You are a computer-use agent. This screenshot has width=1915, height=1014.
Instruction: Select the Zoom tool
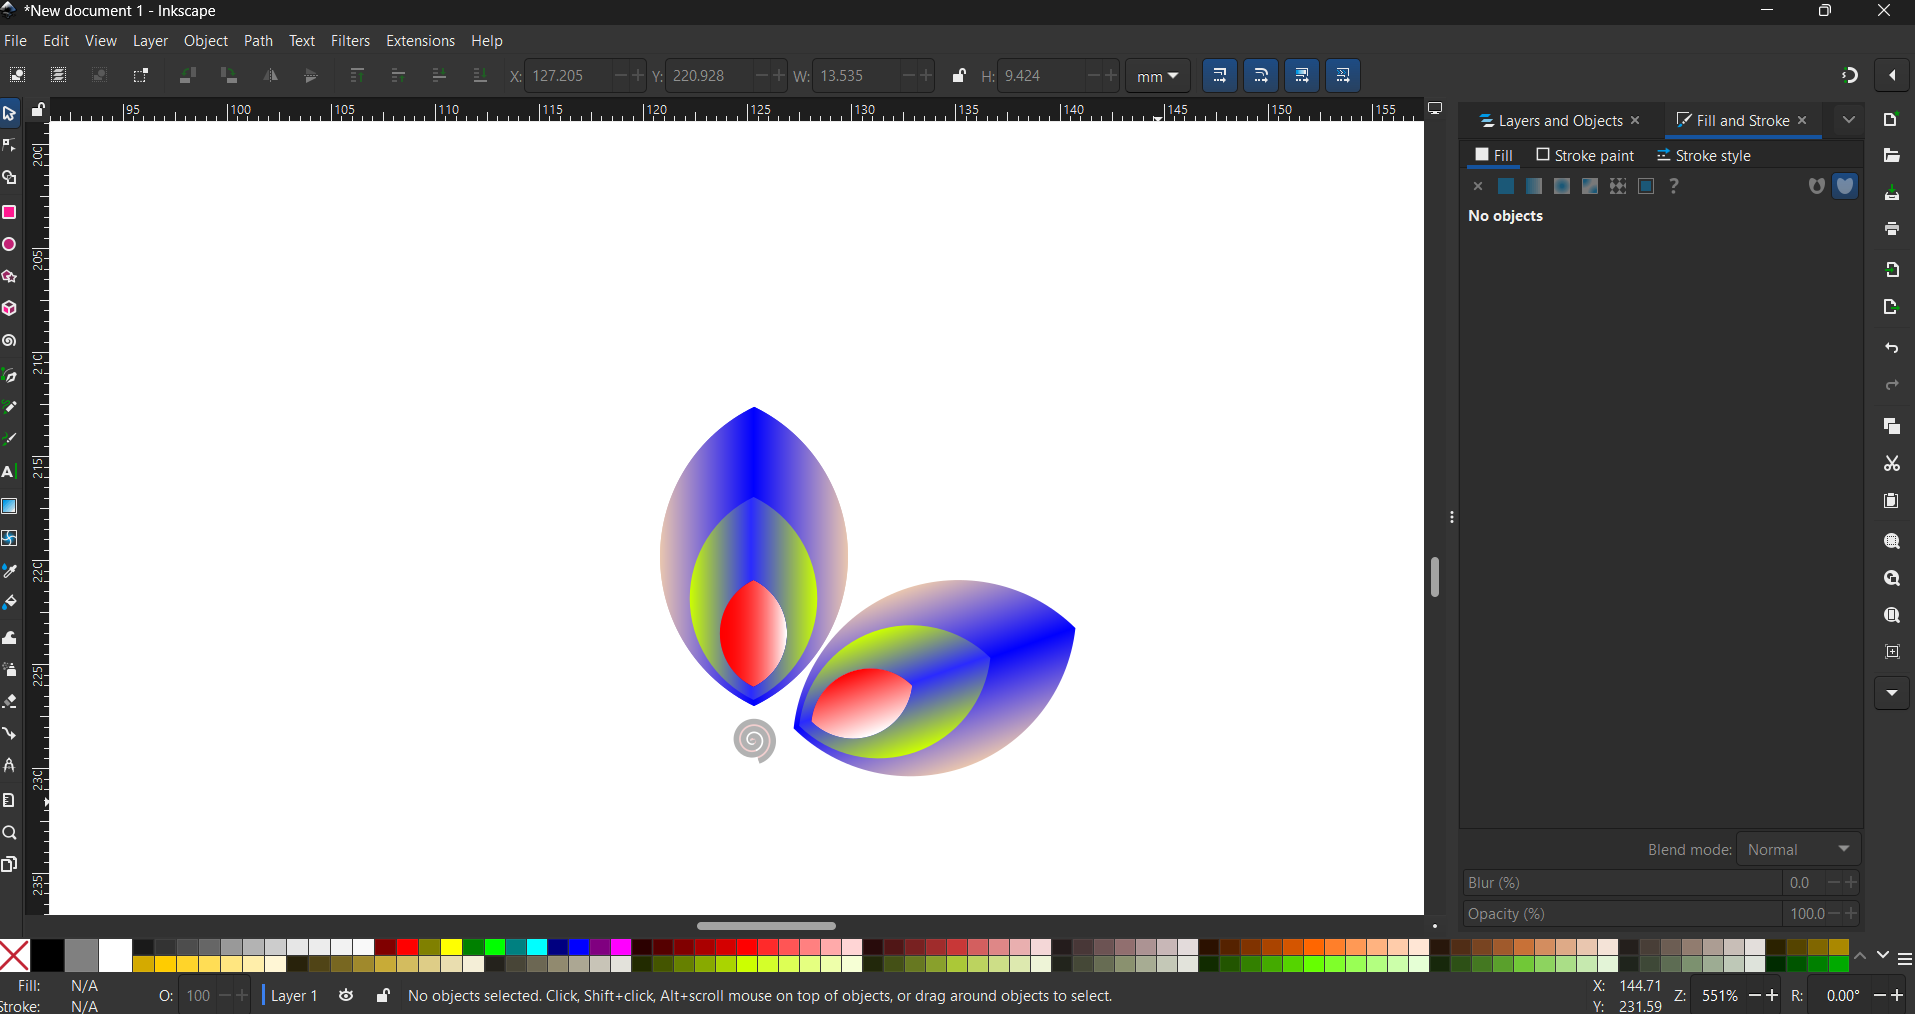10,833
